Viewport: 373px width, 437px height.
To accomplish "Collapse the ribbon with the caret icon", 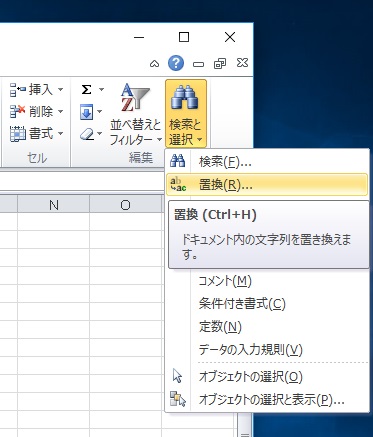I will [x=154, y=63].
